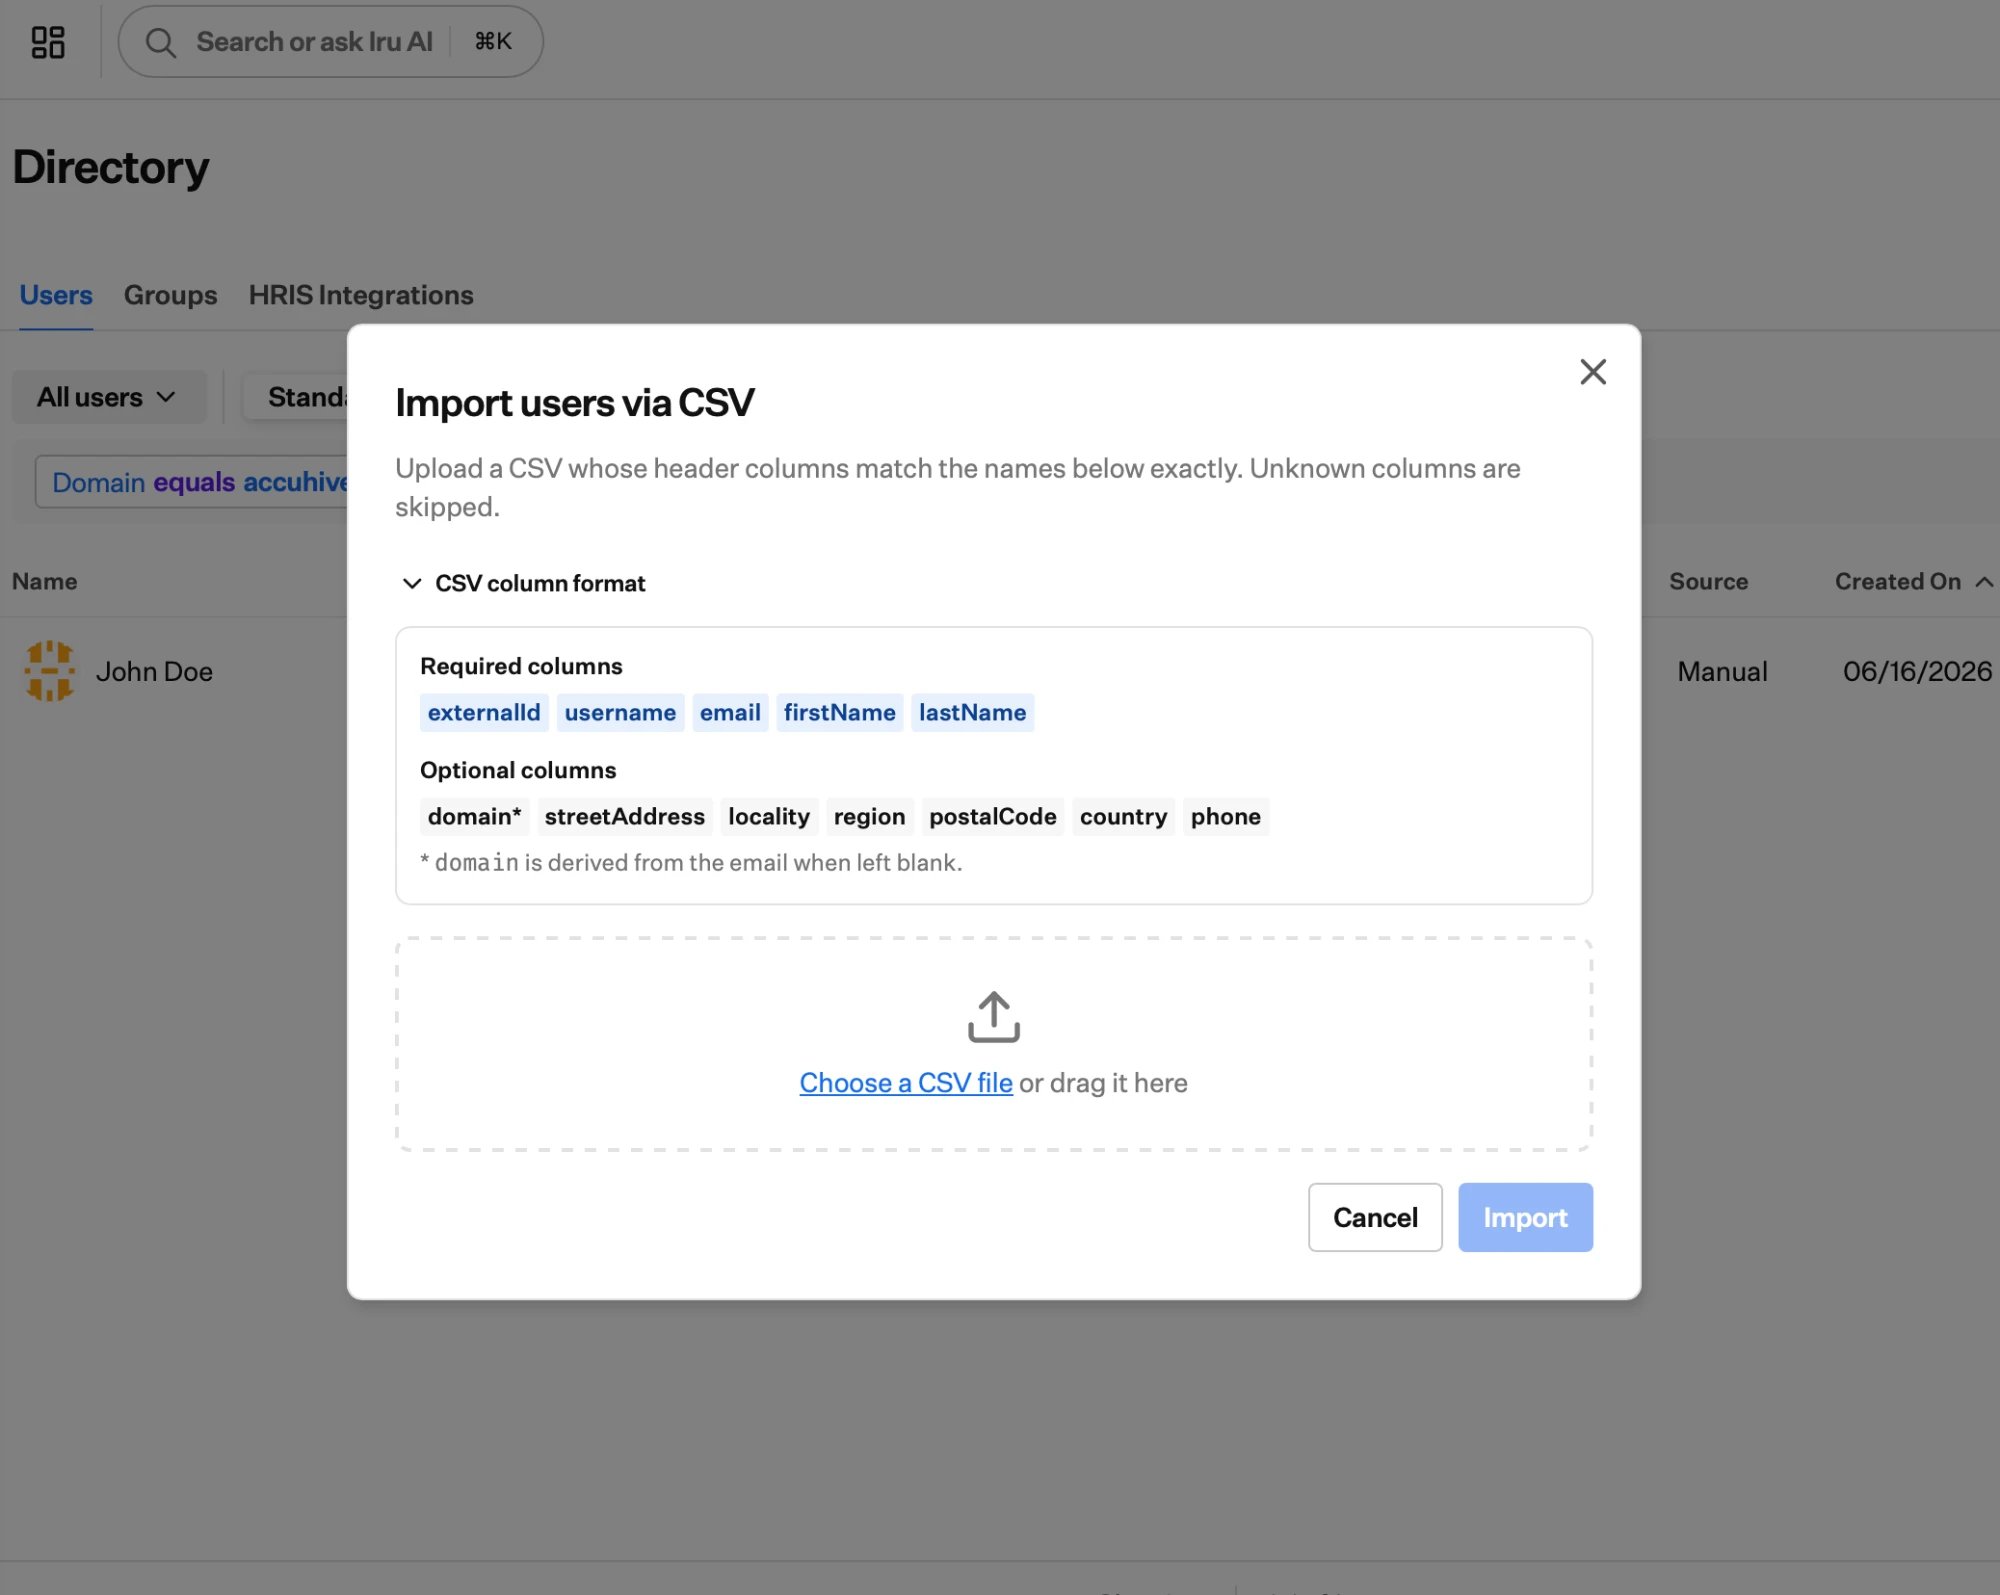Image resolution: width=2000 pixels, height=1595 pixels.
Task: Collapse the CSV column format section
Action: (523, 583)
